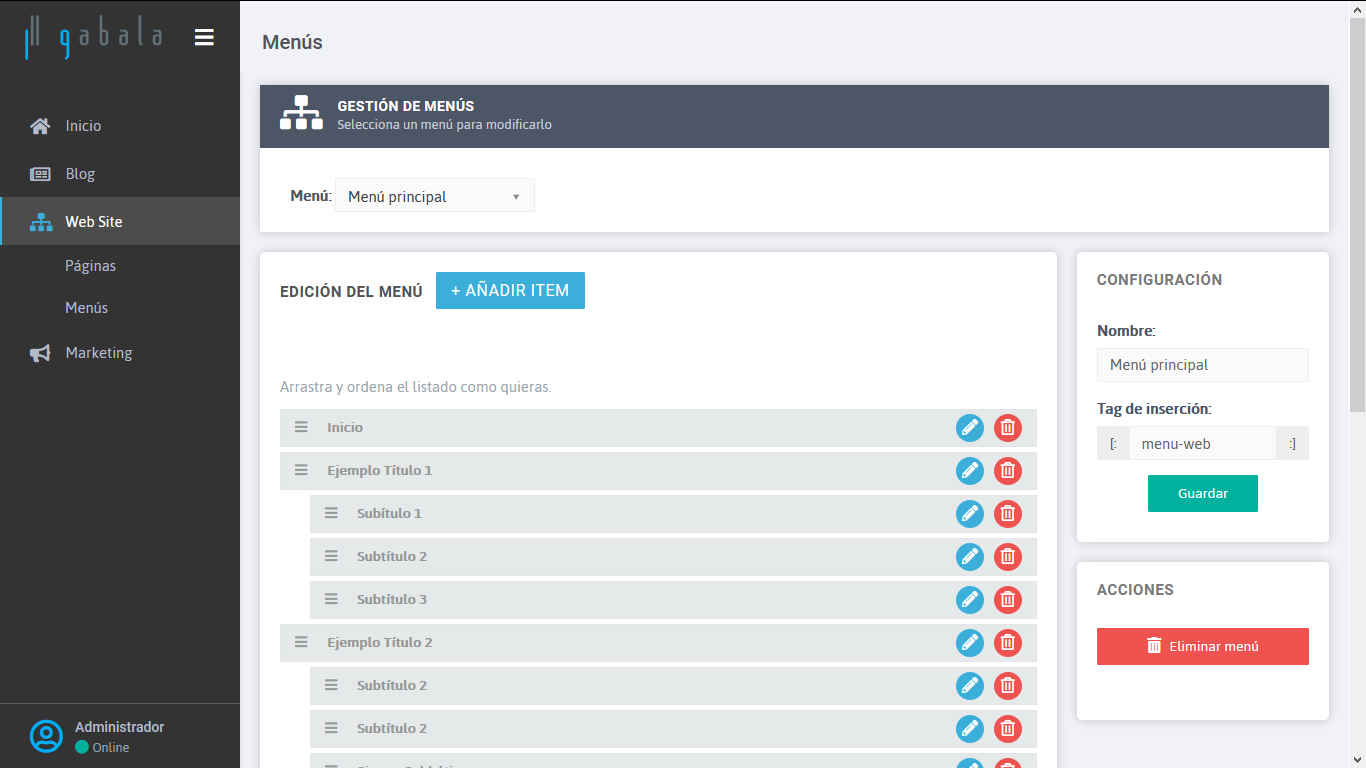Delete the Subtítulo 2 item below Subítulo 1
Viewport: 1366px width, 768px height.
pos(1008,557)
